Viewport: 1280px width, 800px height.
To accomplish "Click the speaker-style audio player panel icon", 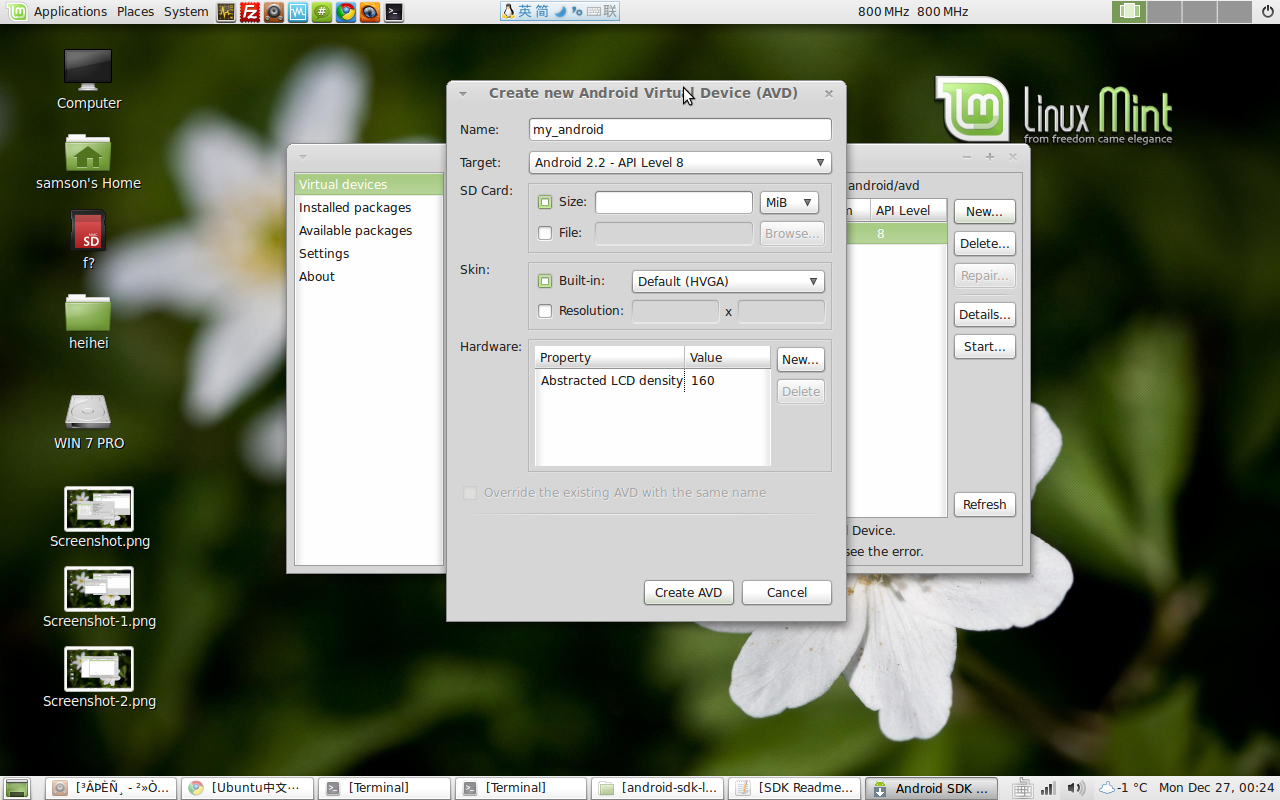I will pyautogui.click(x=274, y=12).
